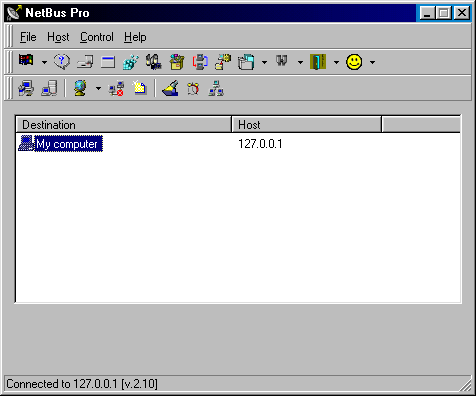Click the computer icon beside 'My computer'
The image size is (476, 396).
(x=26, y=143)
